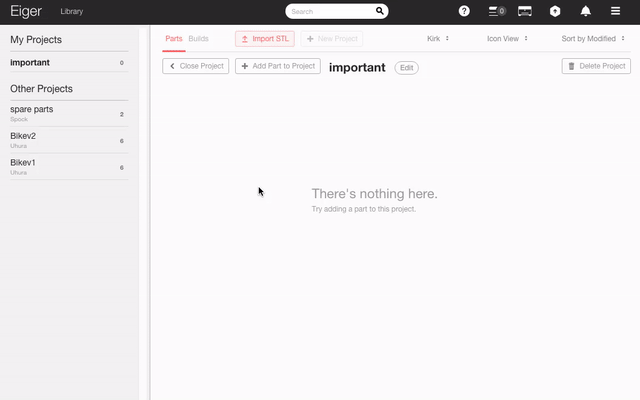Click the Edit project name button

(407, 68)
